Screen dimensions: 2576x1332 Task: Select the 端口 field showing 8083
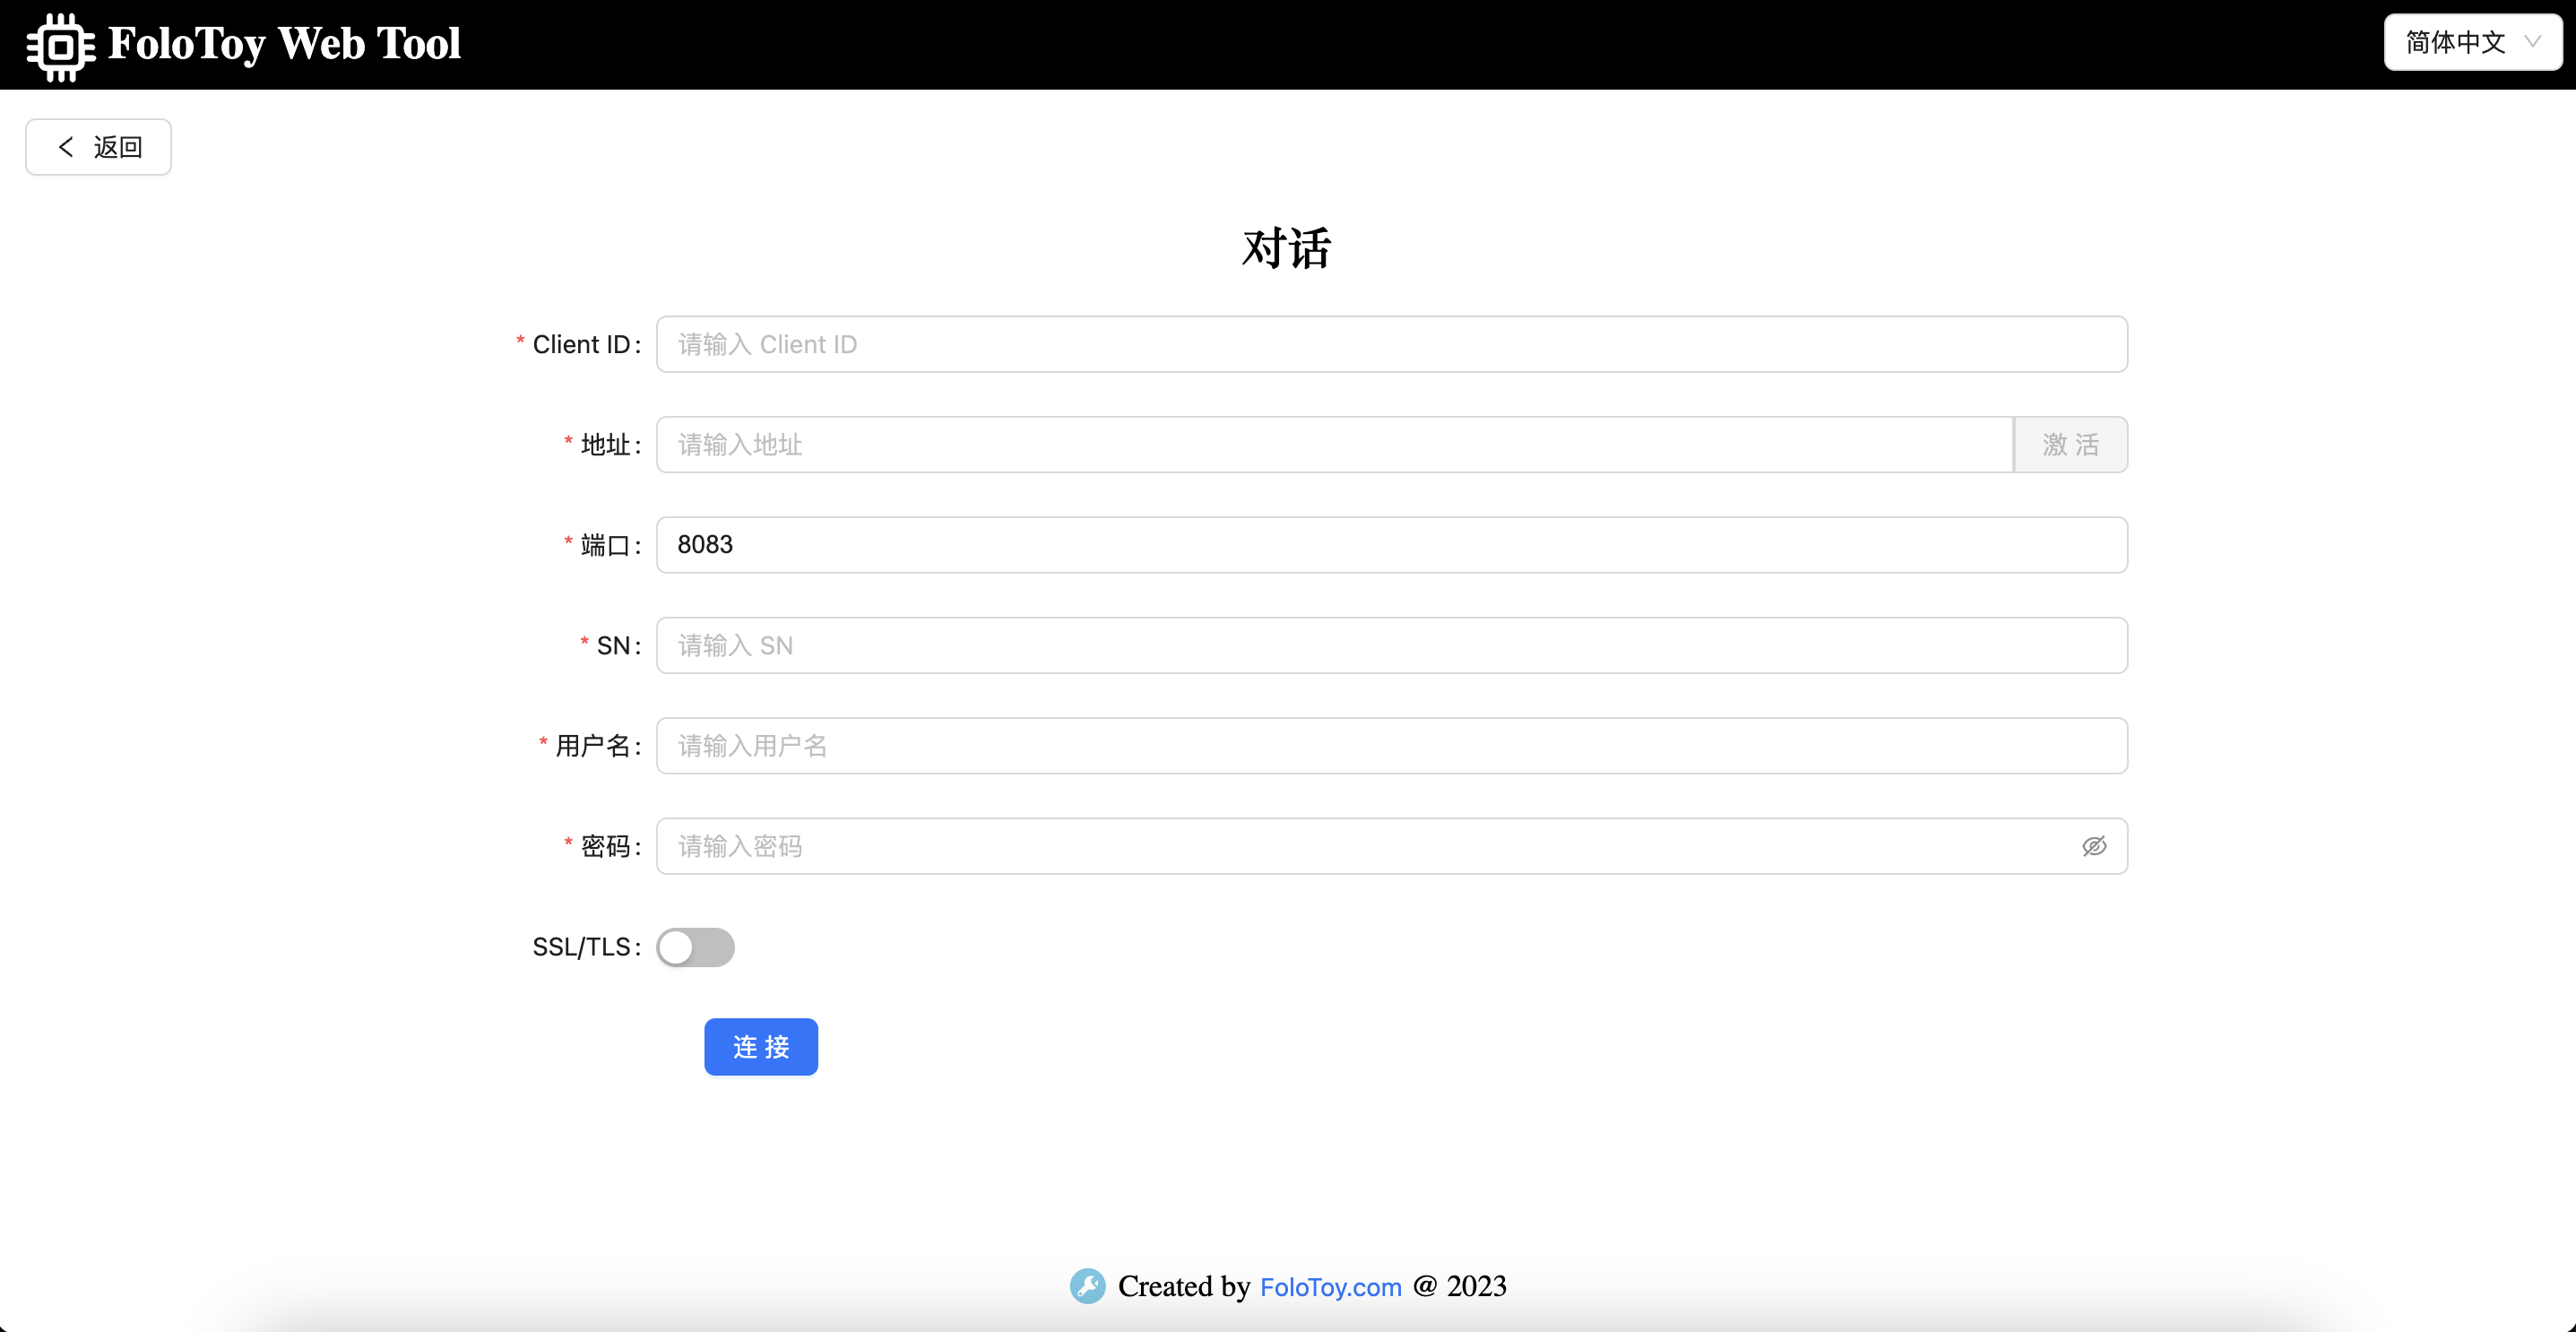pyautogui.click(x=1390, y=545)
